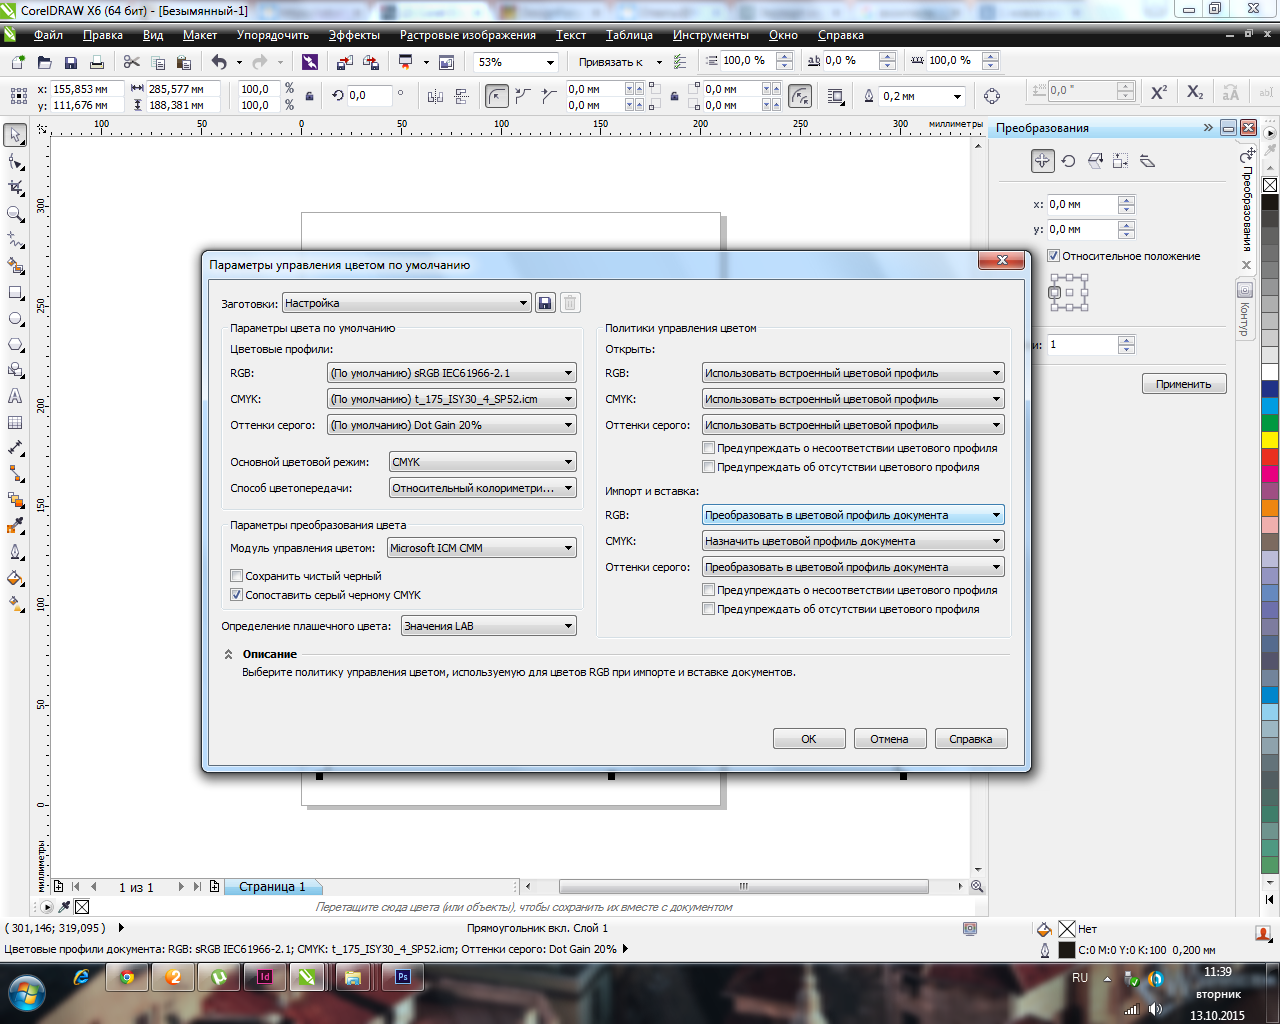Viewport: 1280px width, 1024px height.
Task: Click the object X position field
Action: [x=88, y=89]
